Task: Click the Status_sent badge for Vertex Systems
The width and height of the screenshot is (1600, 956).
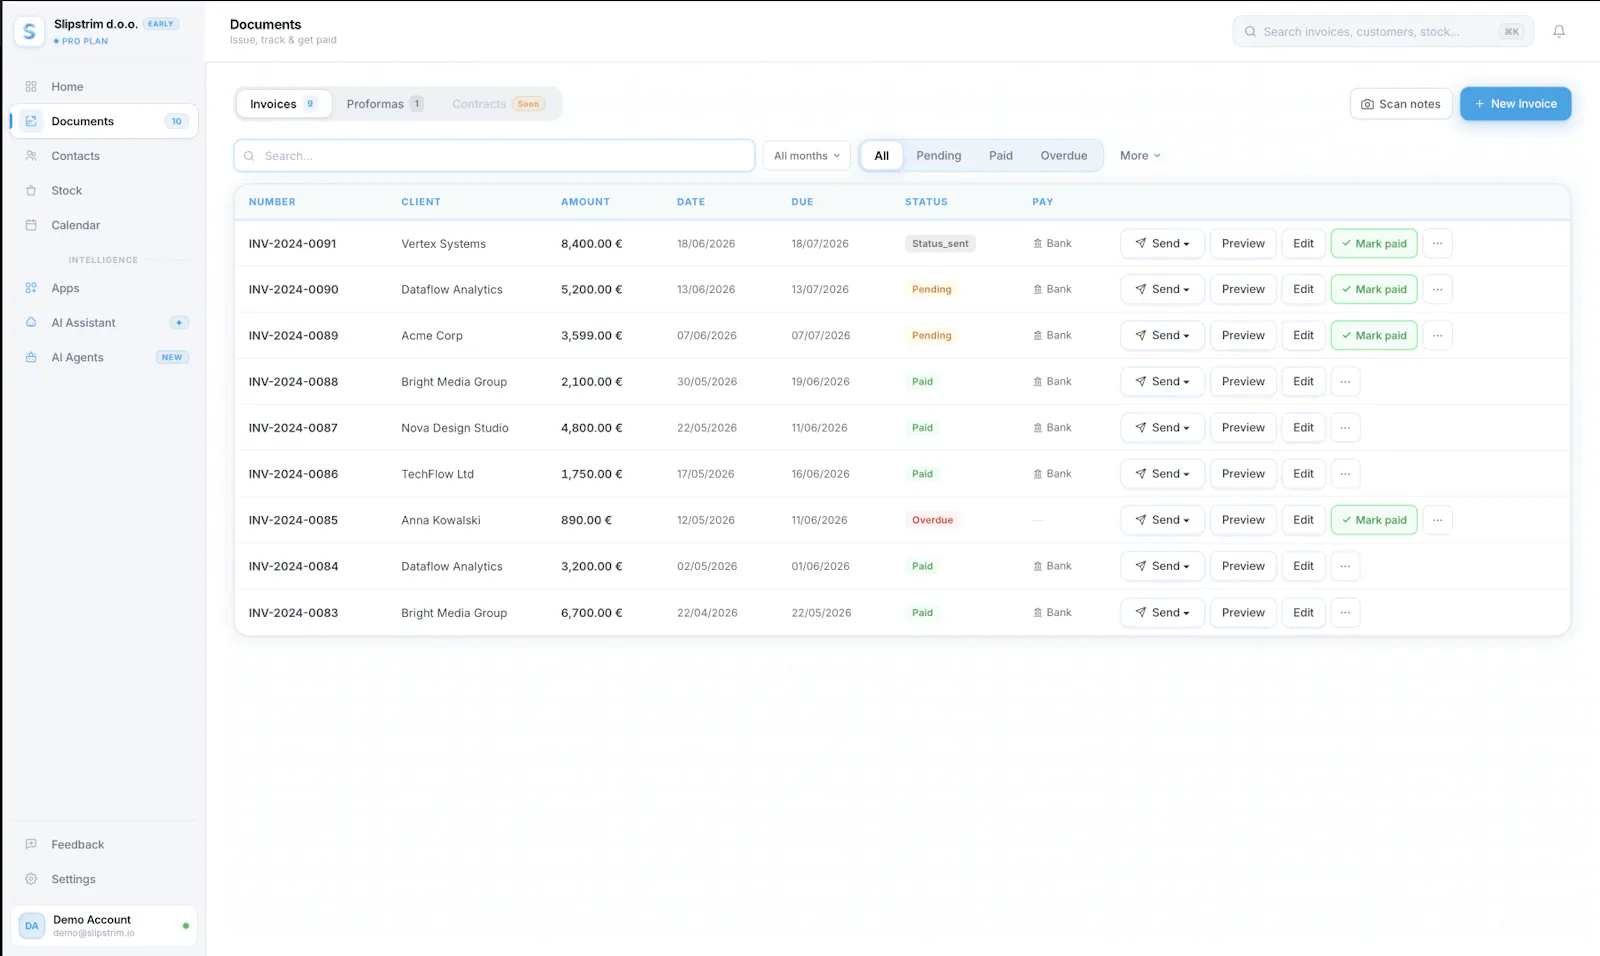Action: coord(940,243)
